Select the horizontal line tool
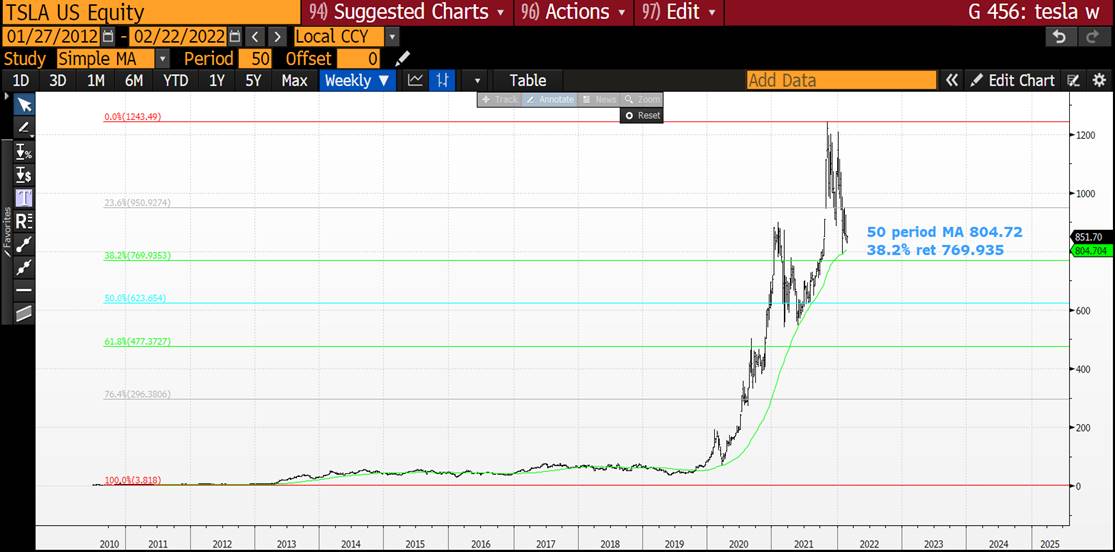 (x=24, y=290)
